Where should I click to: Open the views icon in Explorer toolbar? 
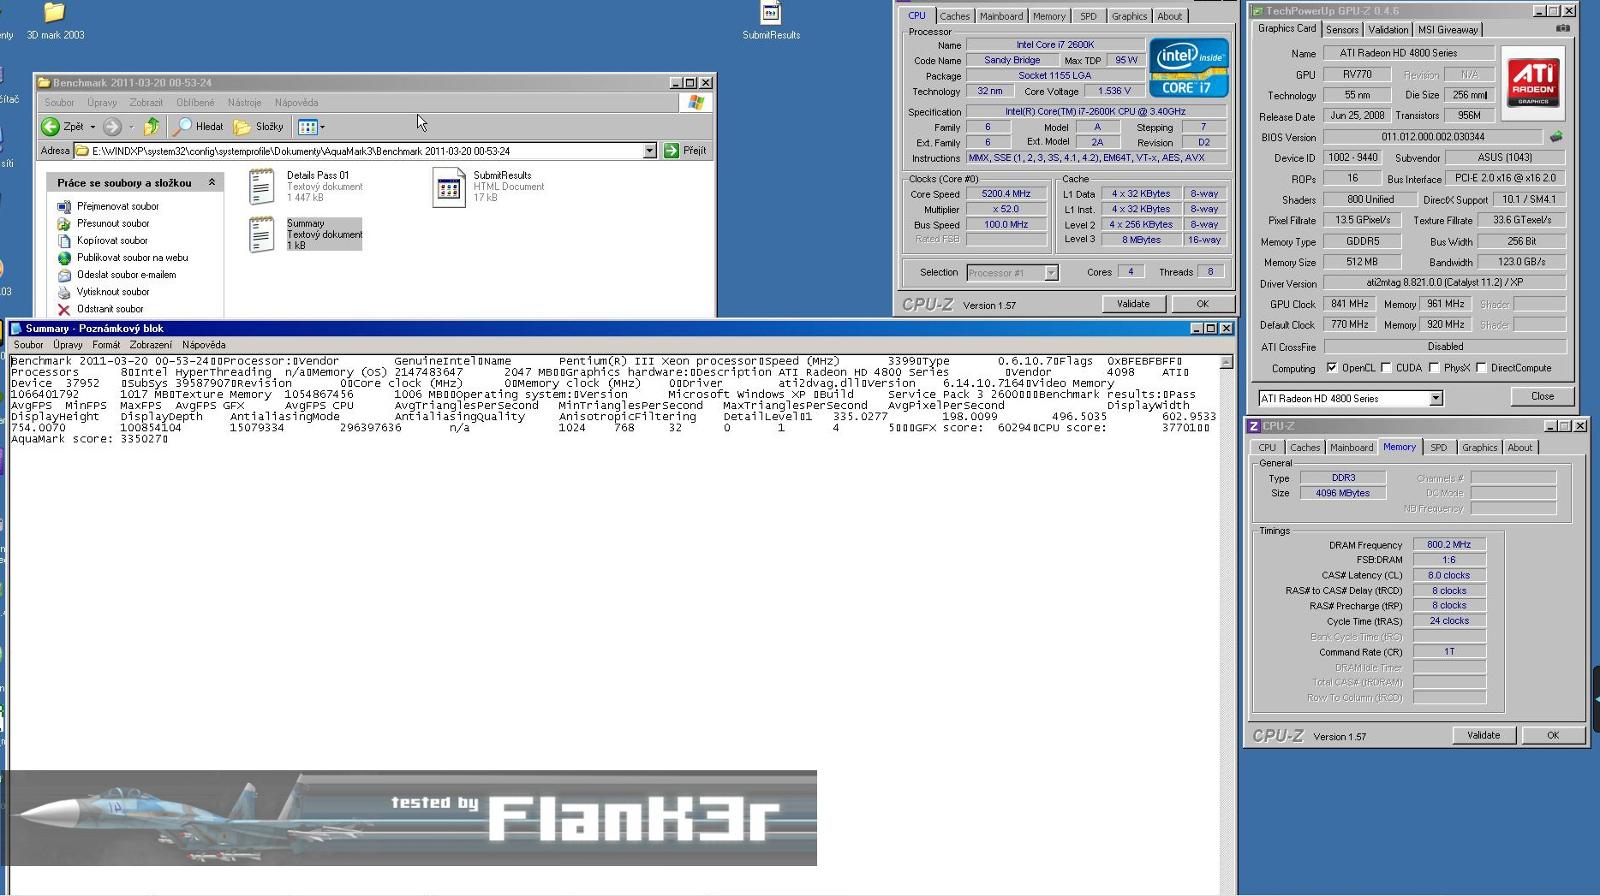[x=307, y=127]
